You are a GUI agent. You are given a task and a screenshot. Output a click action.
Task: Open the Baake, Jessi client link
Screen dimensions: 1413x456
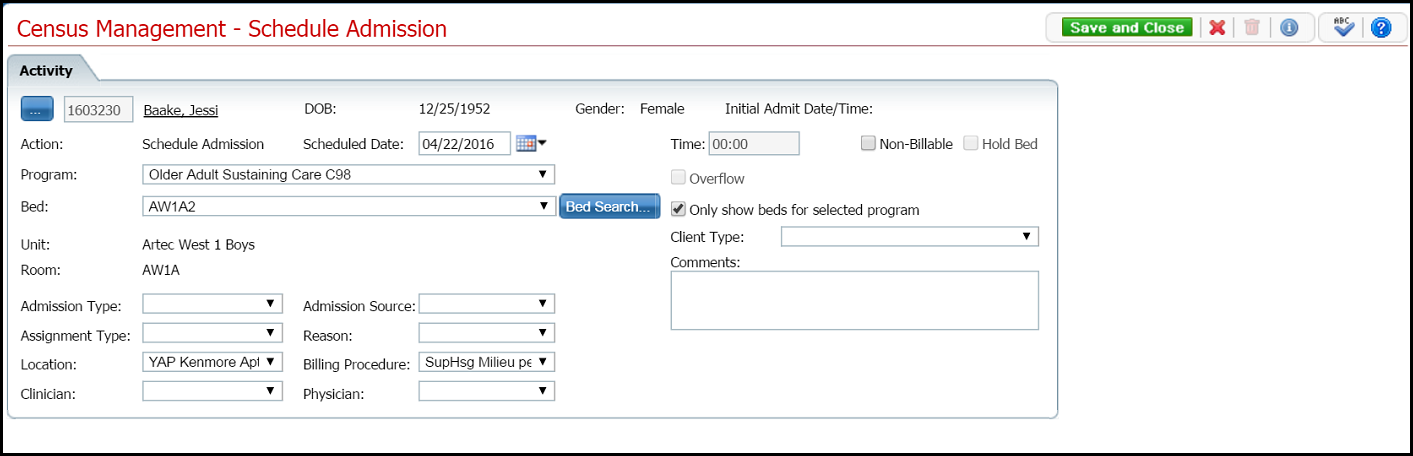181,110
